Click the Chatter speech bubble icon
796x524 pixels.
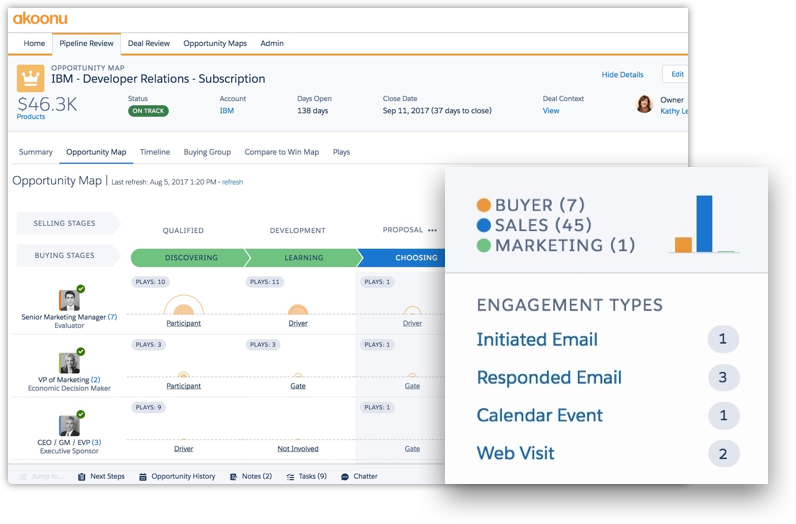pos(345,477)
